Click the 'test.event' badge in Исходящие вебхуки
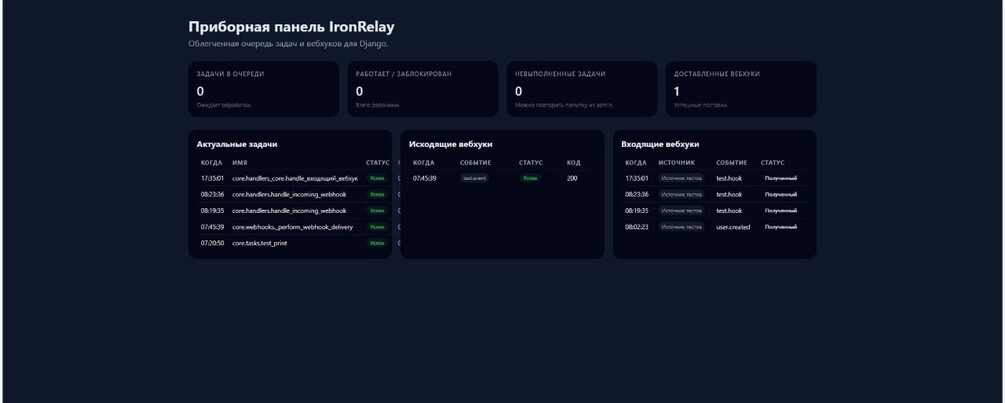1005x403 pixels. tap(474, 178)
